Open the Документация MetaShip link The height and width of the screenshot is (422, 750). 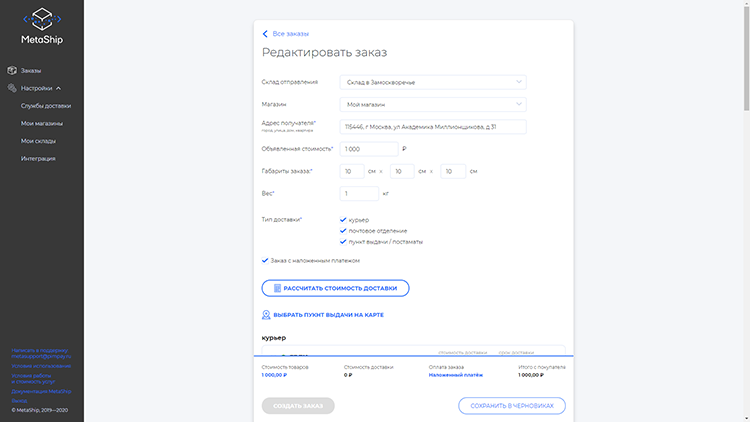pos(41,391)
